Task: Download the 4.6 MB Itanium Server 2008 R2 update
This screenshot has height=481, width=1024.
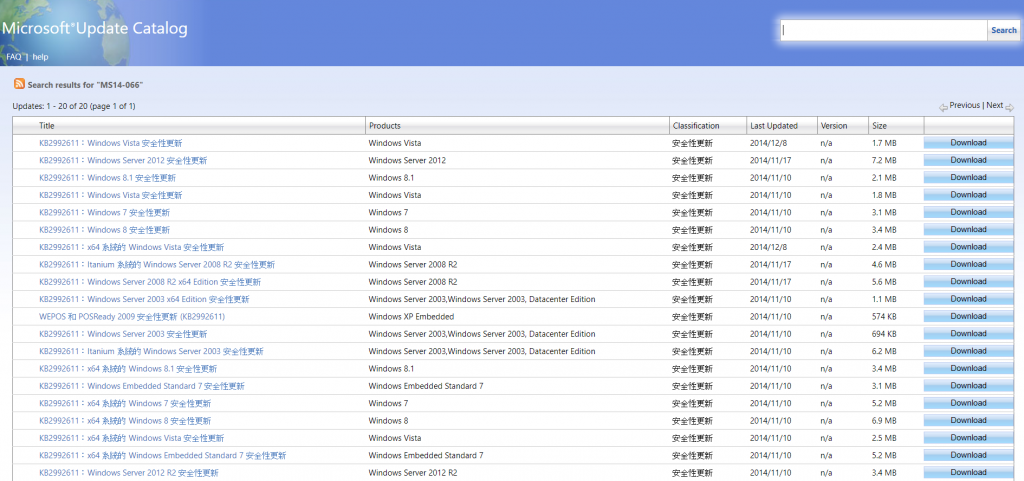Action: [x=968, y=264]
